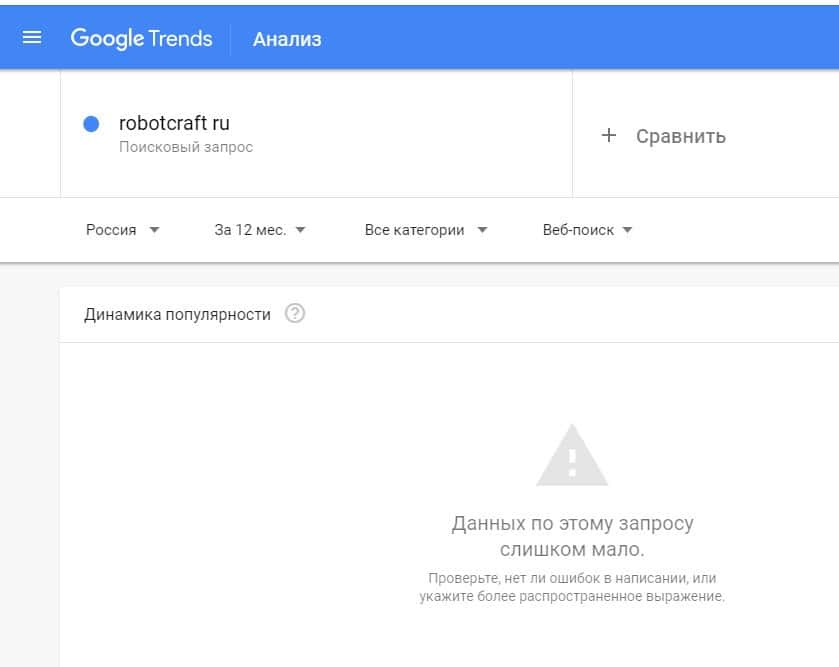Click the Веб-поиск label text
839x667 pixels.
pyautogui.click(x=578, y=230)
